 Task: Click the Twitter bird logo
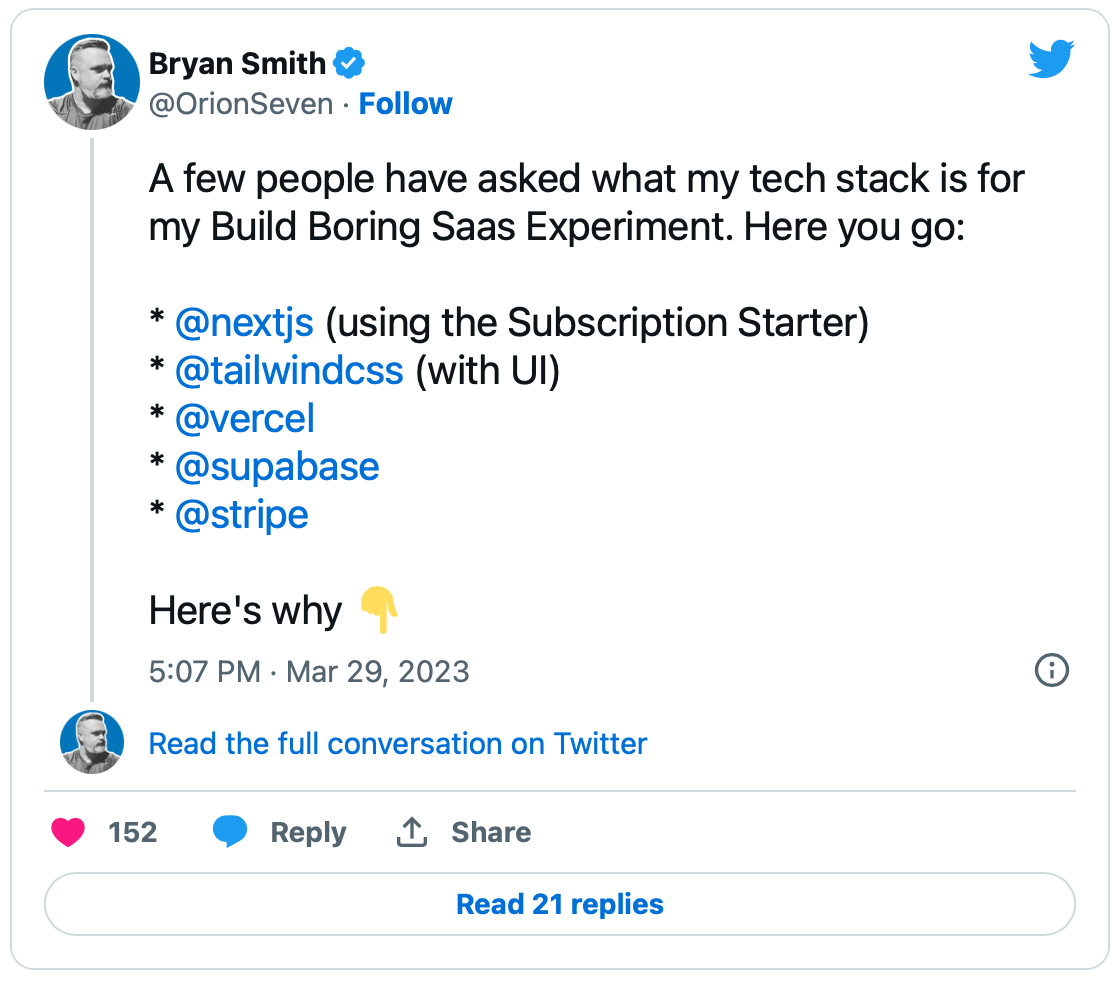tap(1051, 60)
